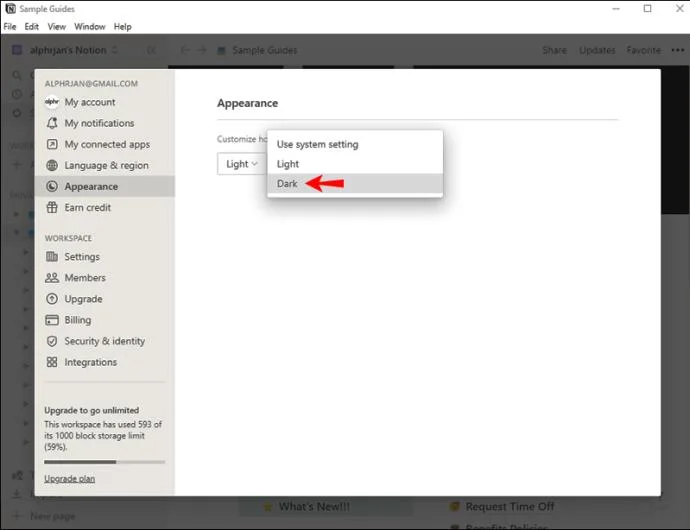Screen dimensions: 690x530
Task: Click the Billing card icon
Action: coord(52,320)
